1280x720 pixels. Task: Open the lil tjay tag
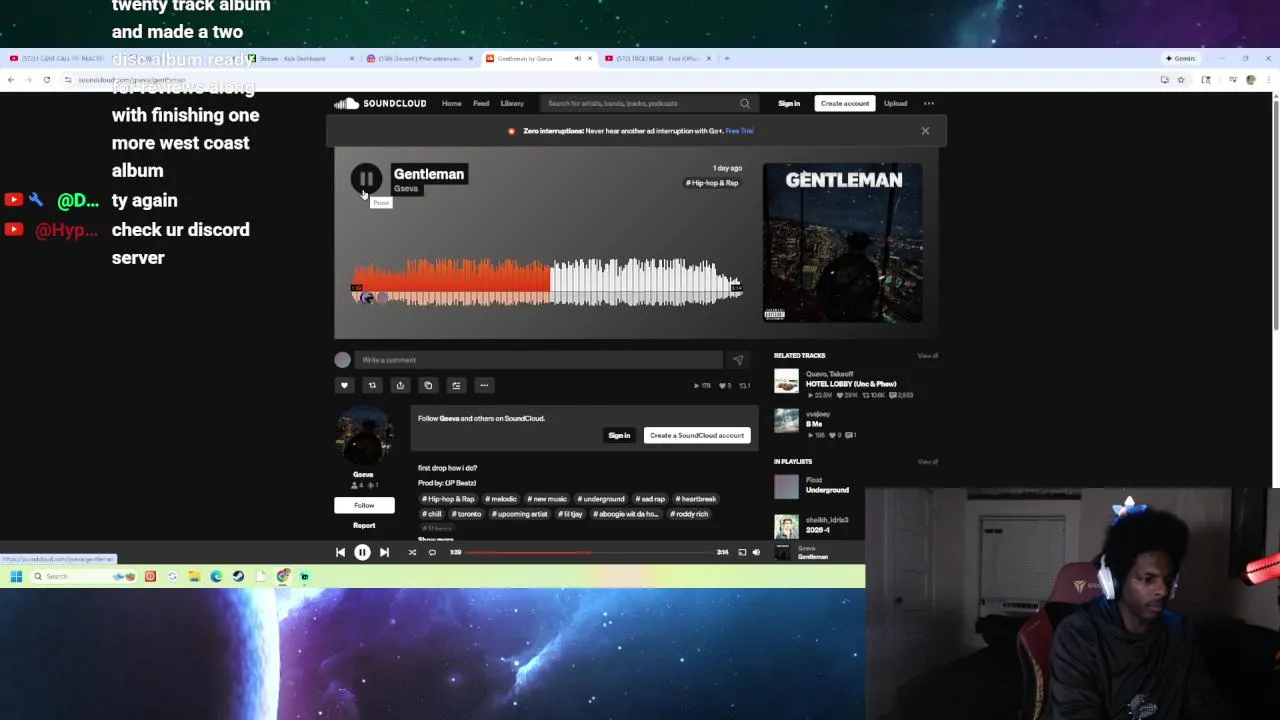pyautogui.click(x=571, y=514)
